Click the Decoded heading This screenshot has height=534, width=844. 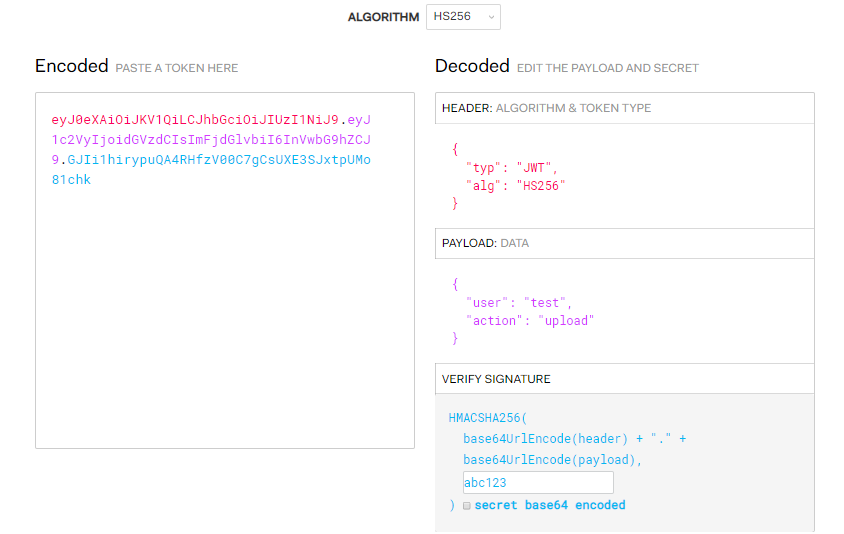pyautogui.click(x=472, y=66)
